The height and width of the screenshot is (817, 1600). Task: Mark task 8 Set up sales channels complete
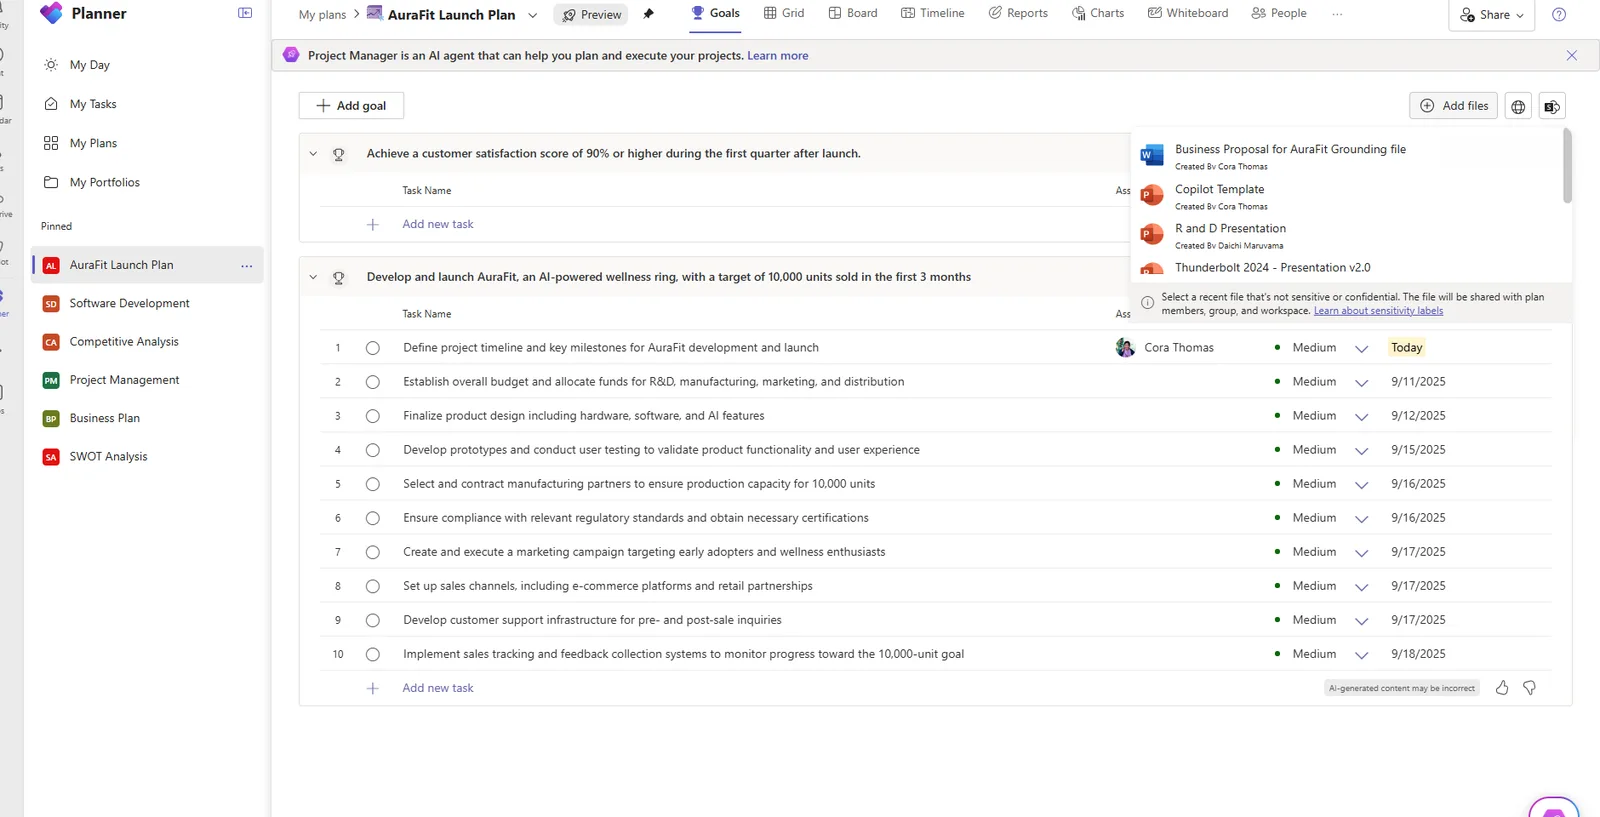tap(373, 586)
